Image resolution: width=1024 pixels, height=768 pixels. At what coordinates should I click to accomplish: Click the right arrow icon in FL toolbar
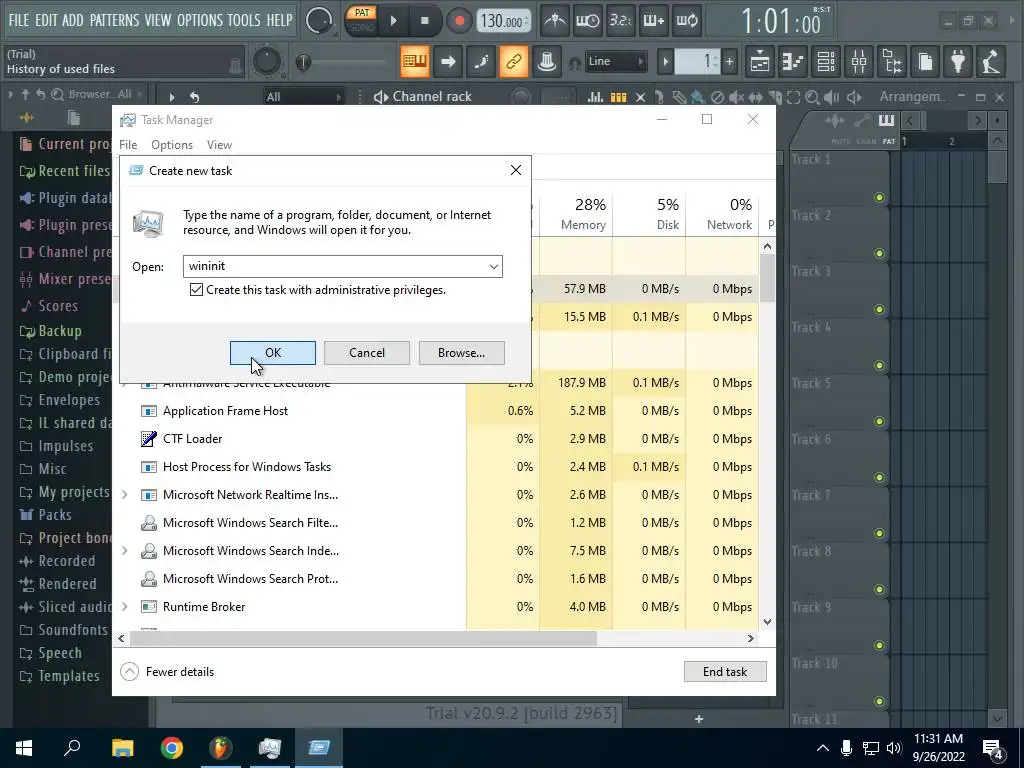click(448, 62)
